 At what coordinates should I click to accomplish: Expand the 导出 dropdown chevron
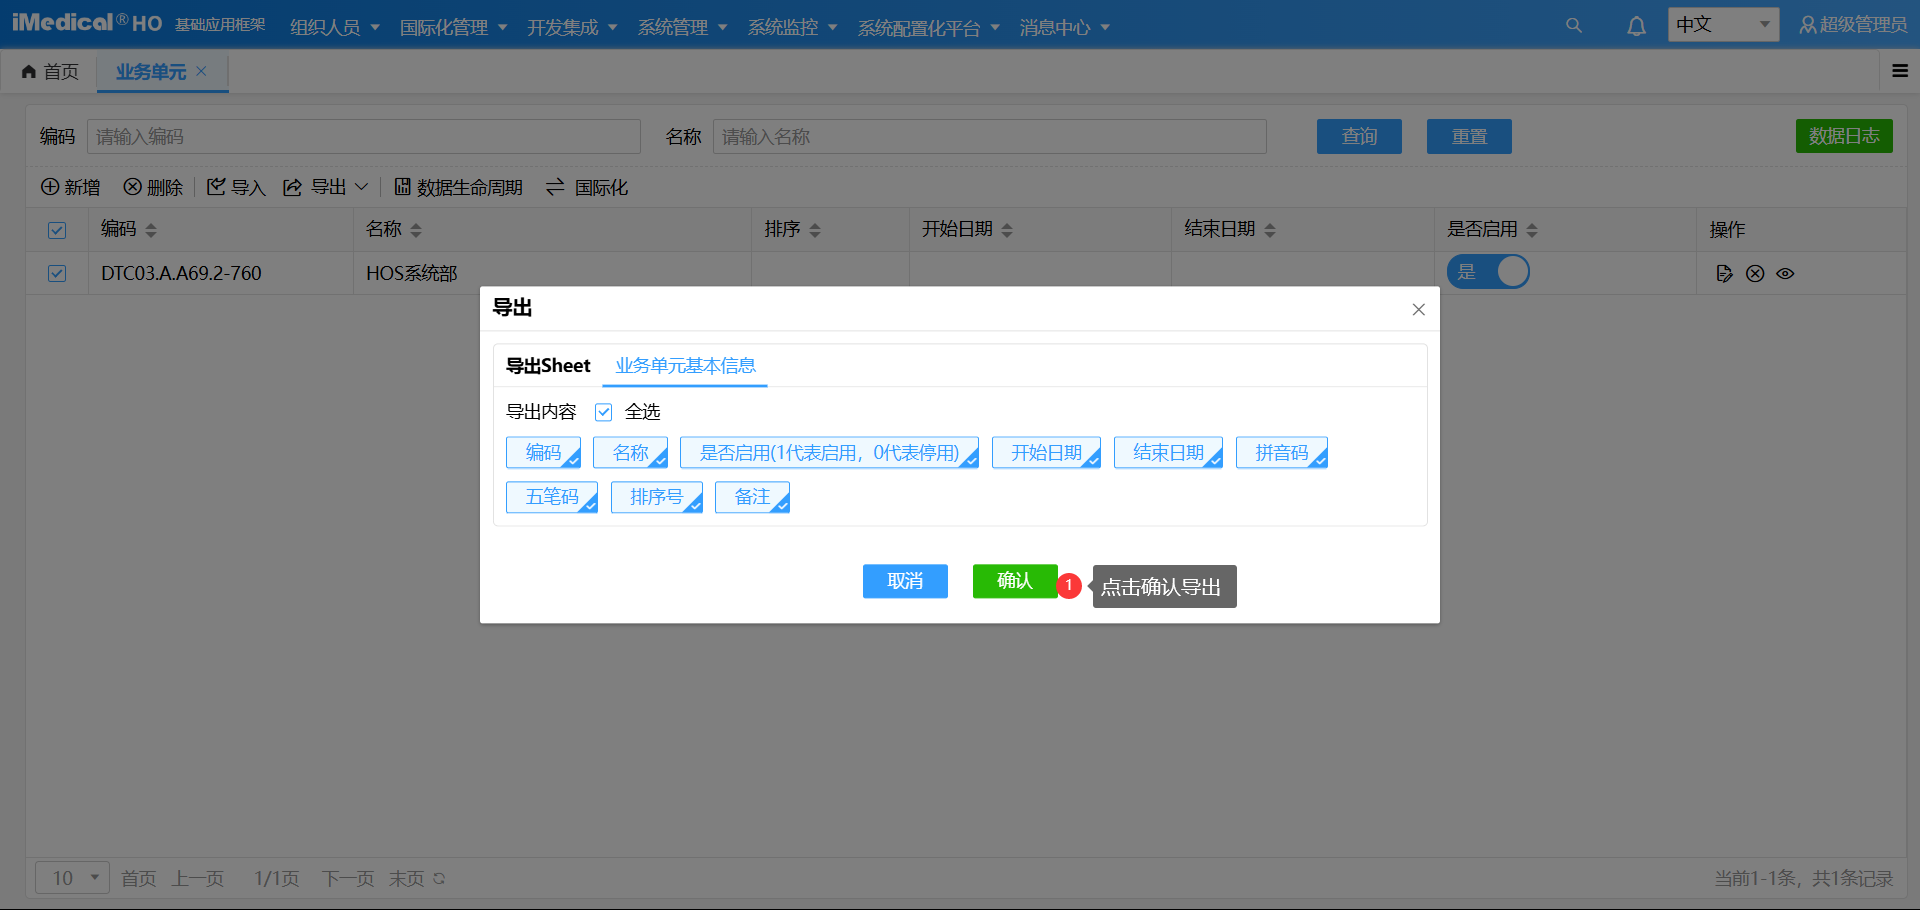362,187
